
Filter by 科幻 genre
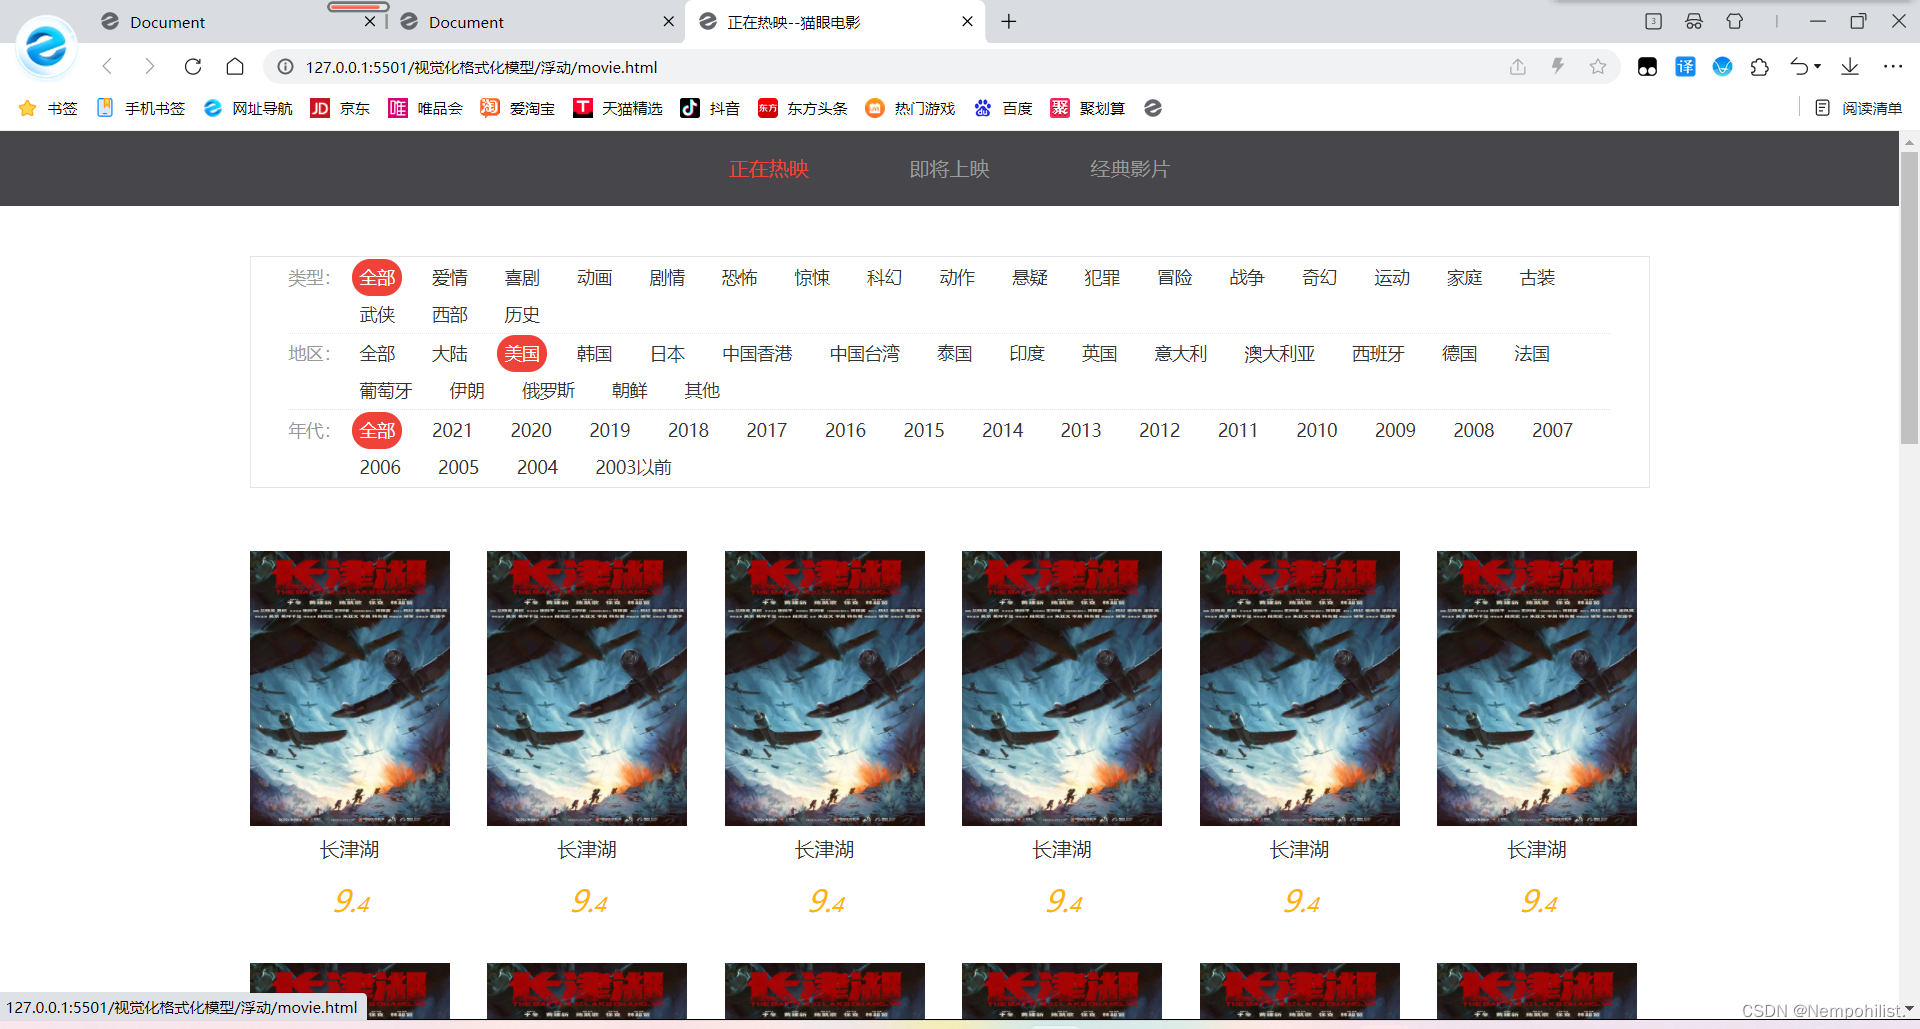(884, 278)
